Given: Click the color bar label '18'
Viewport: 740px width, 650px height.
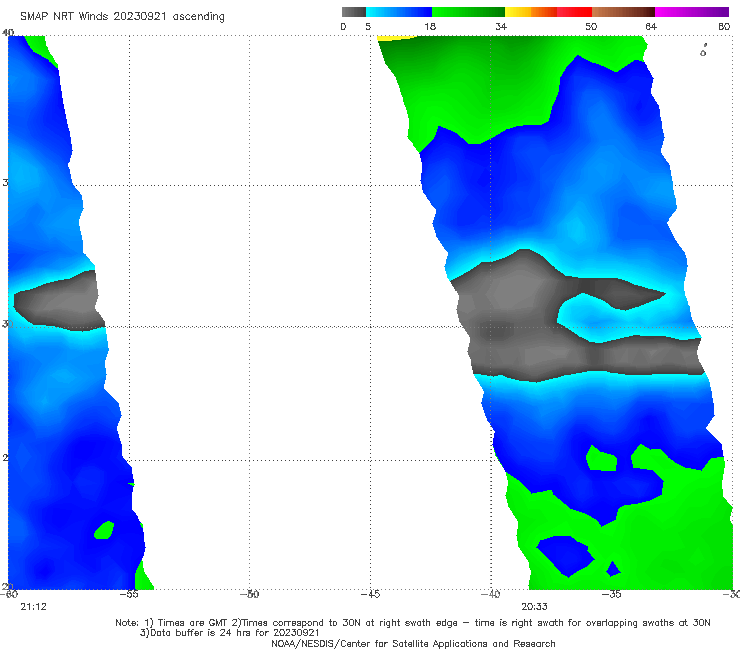Looking at the screenshot, I should pyautogui.click(x=430, y=27).
